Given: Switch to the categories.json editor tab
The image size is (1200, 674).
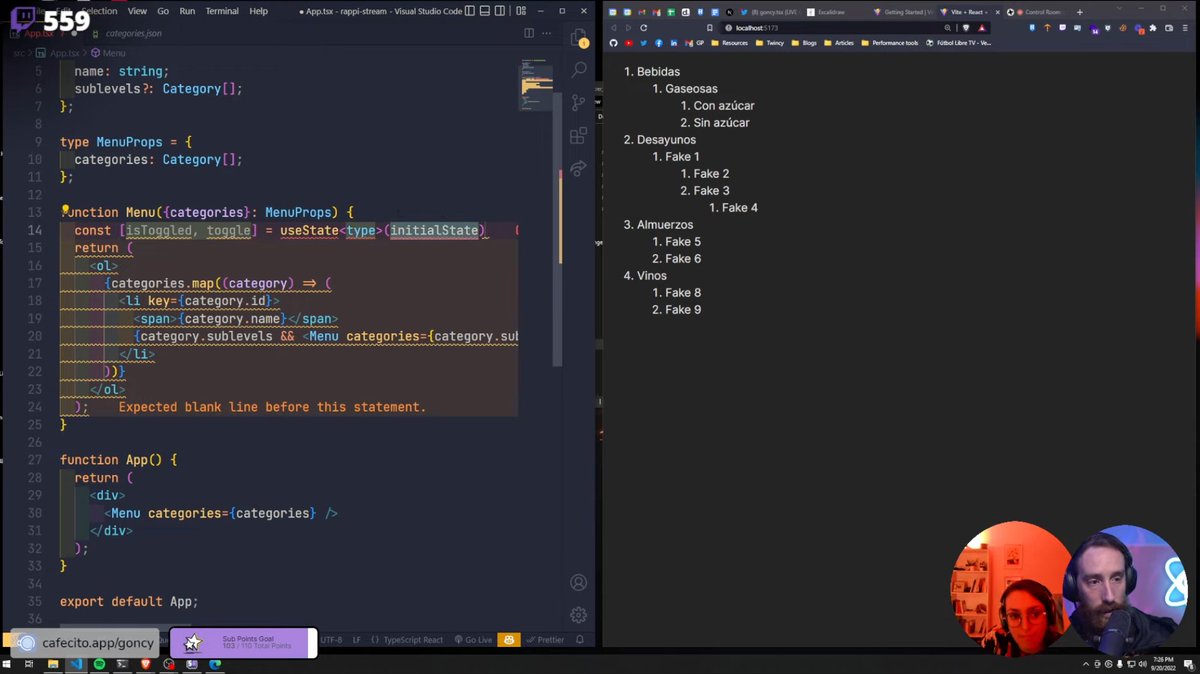Looking at the screenshot, I should pos(132,33).
